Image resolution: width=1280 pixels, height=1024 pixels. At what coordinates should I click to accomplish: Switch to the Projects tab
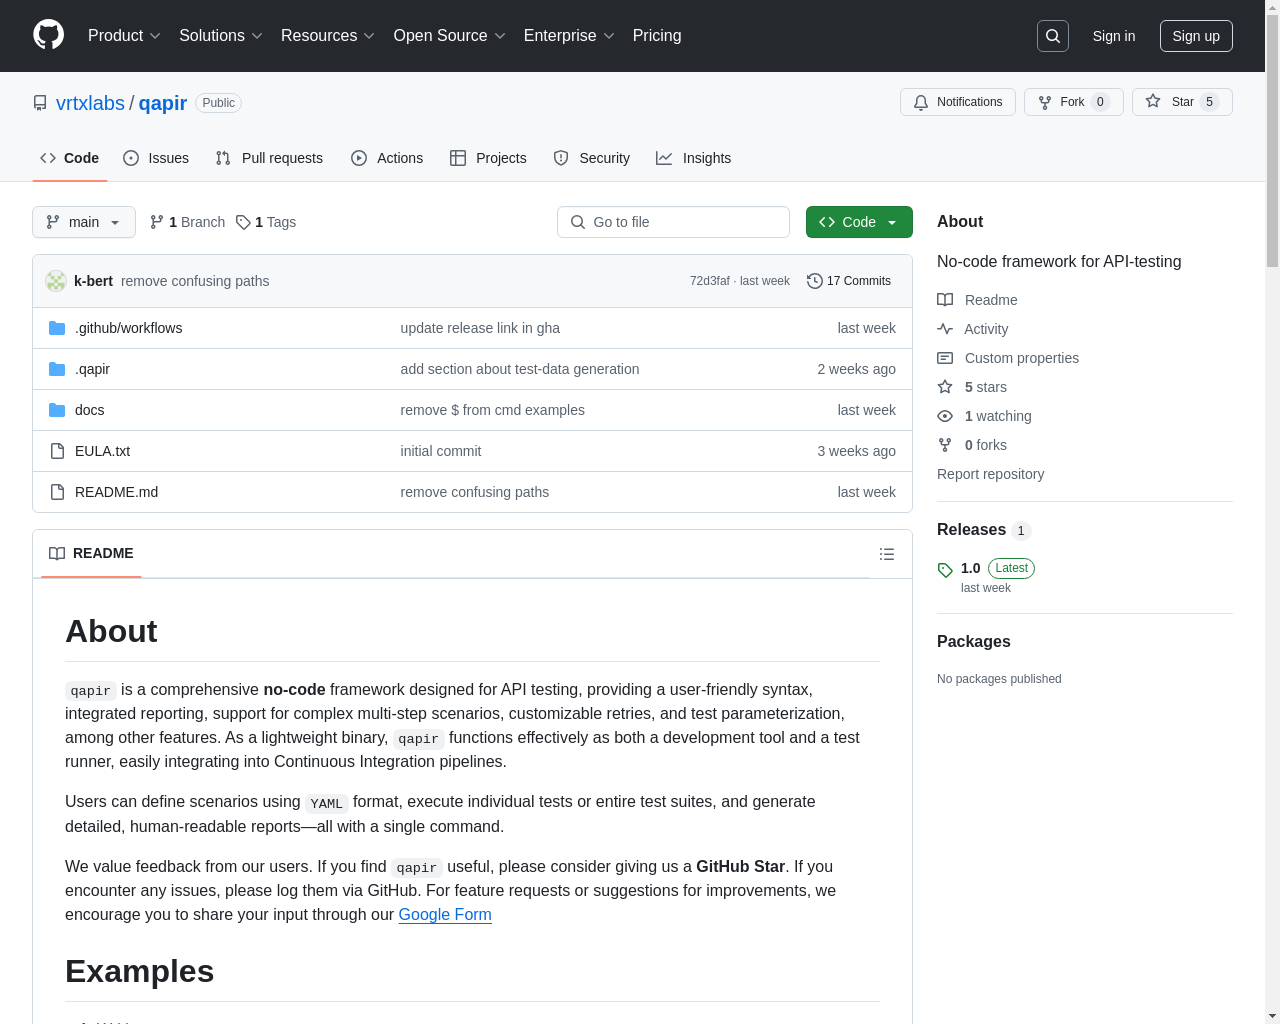pyautogui.click(x=488, y=158)
